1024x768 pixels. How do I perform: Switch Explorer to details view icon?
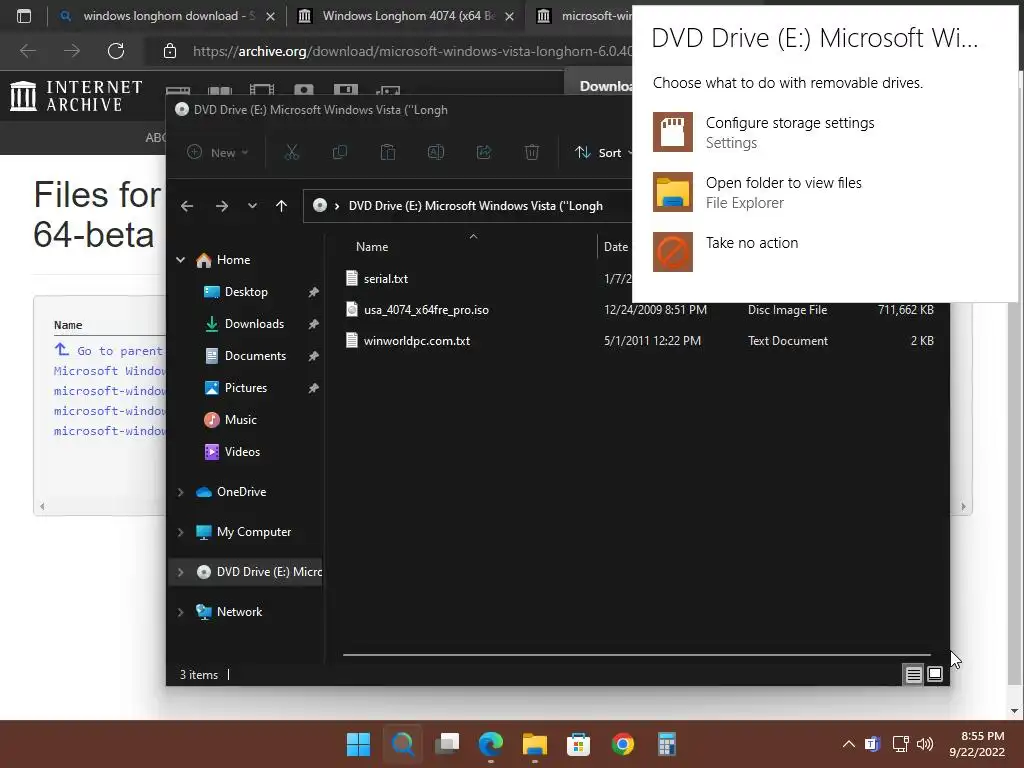[x=914, y=674]
